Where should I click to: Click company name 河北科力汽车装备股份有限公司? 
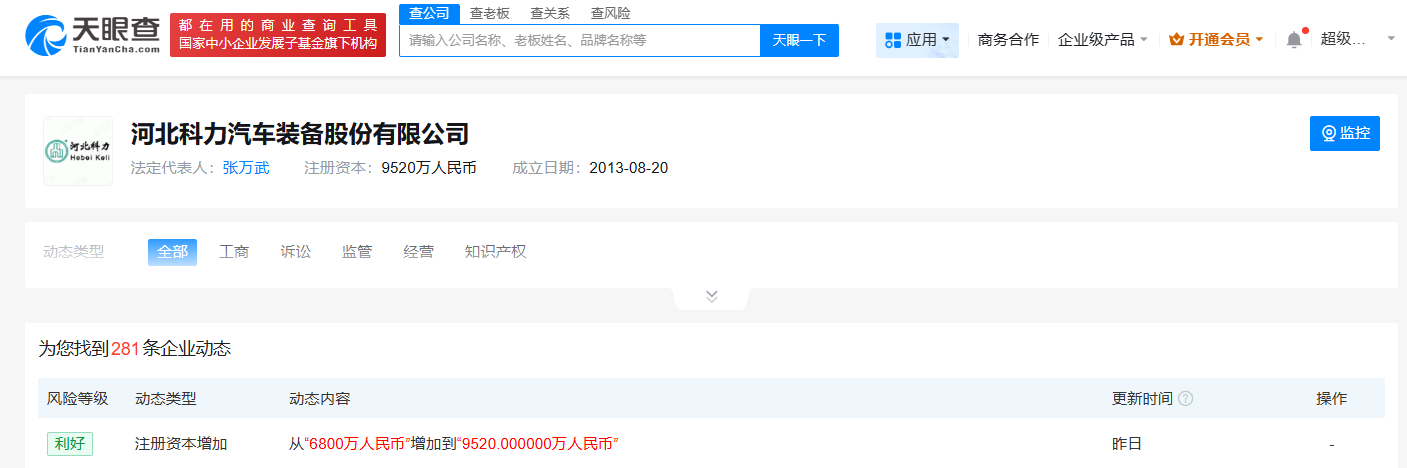300,133
